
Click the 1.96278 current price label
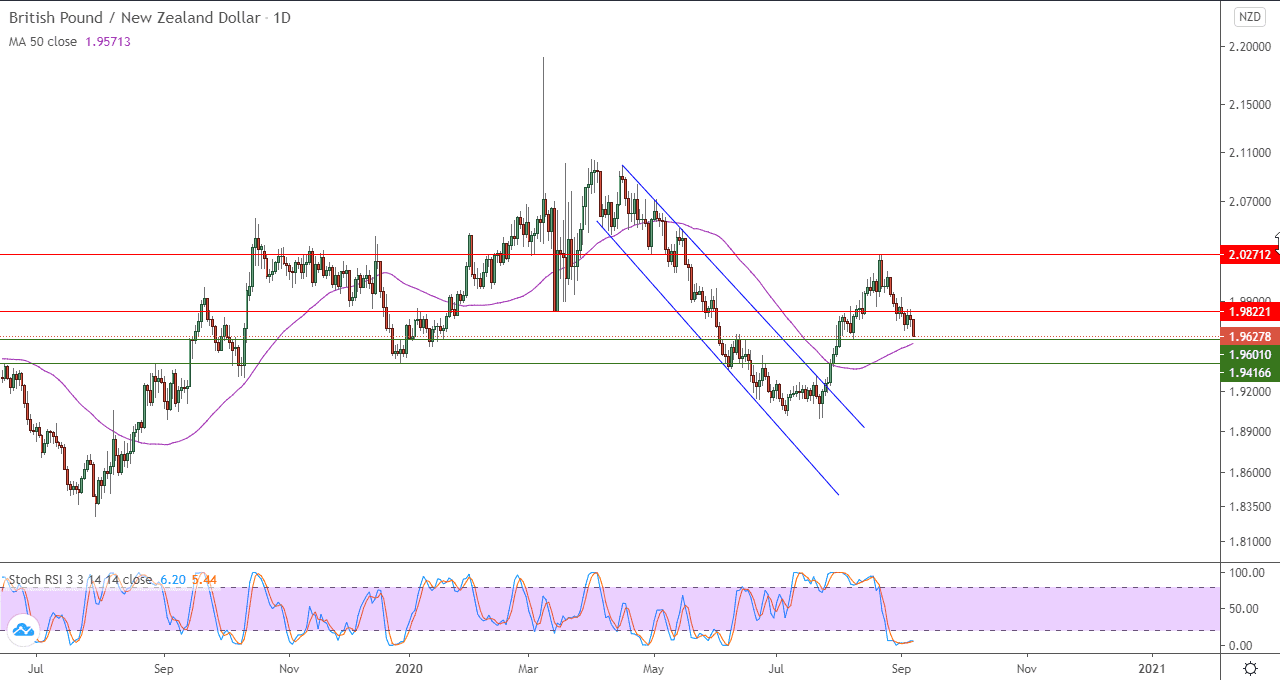pos(1250,337)
